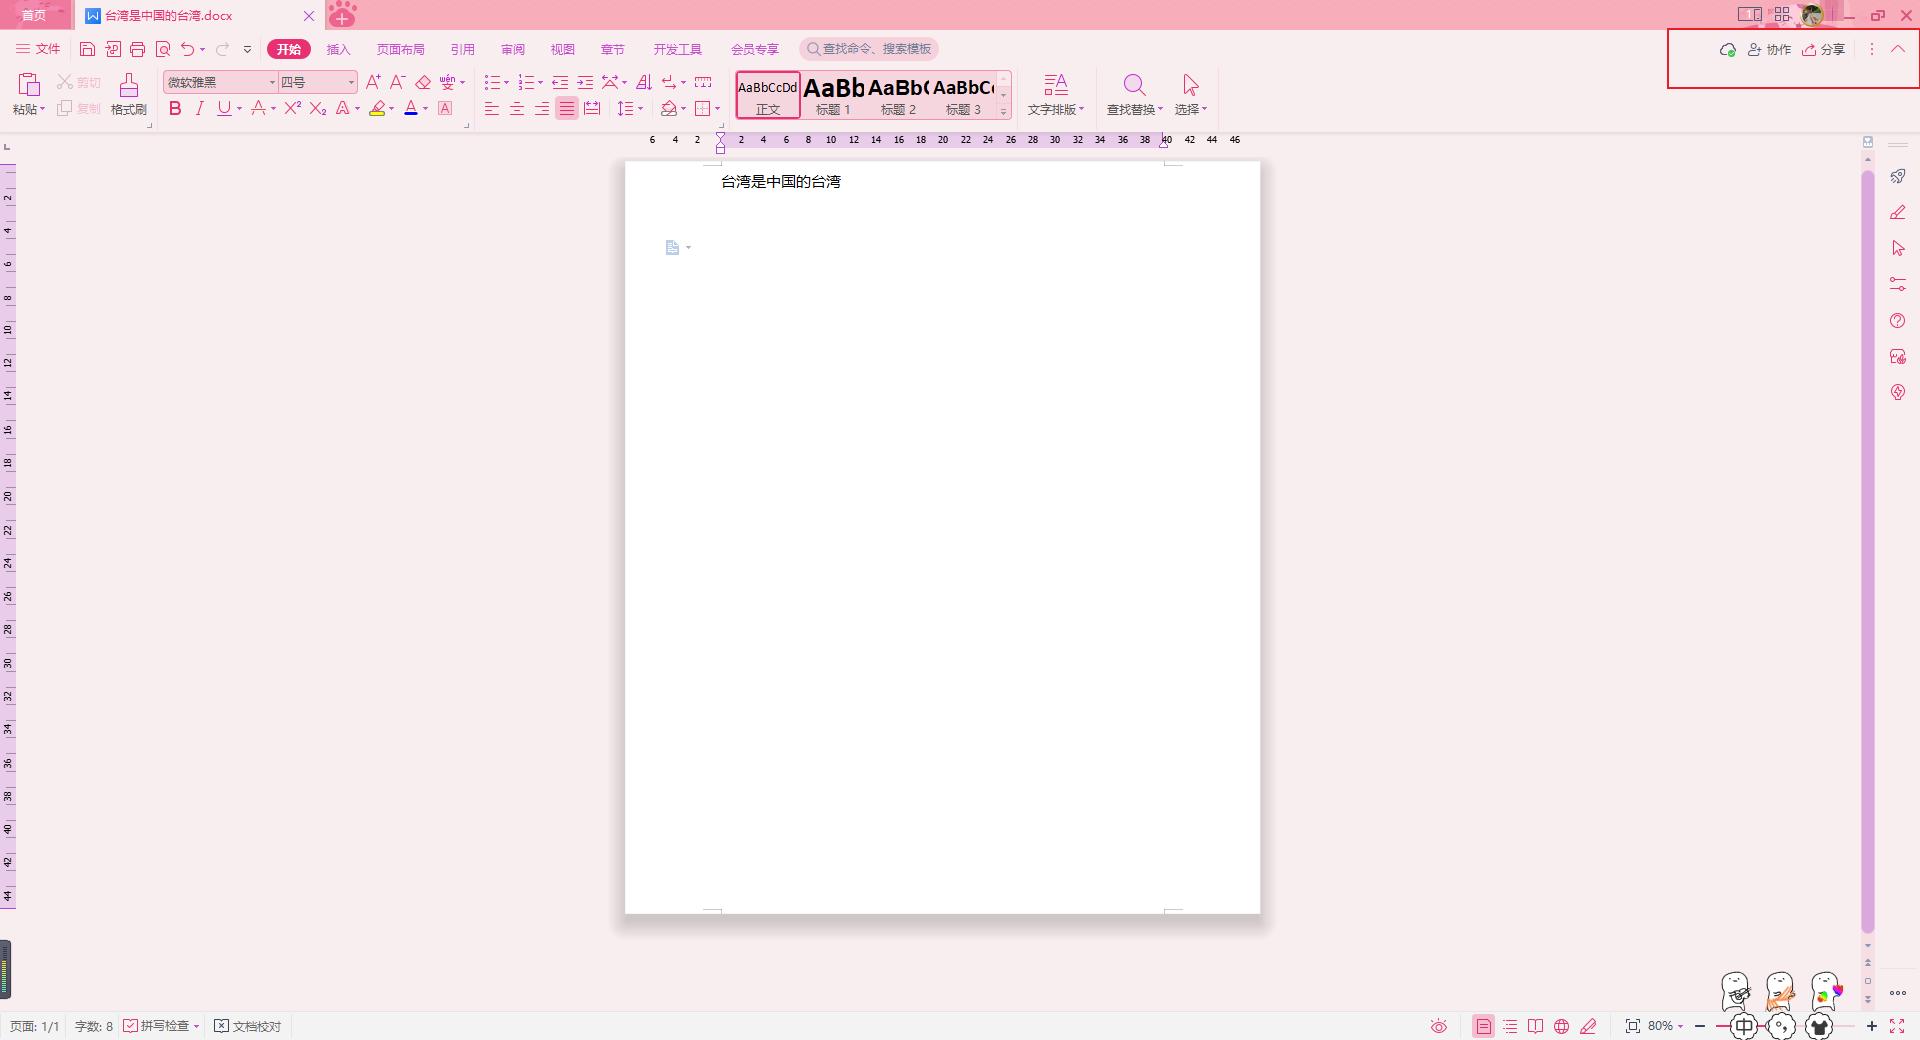1920x1040 pixels.
Task: Click the superscript icon
Action: pyautogui.click(x=292, y=108)
